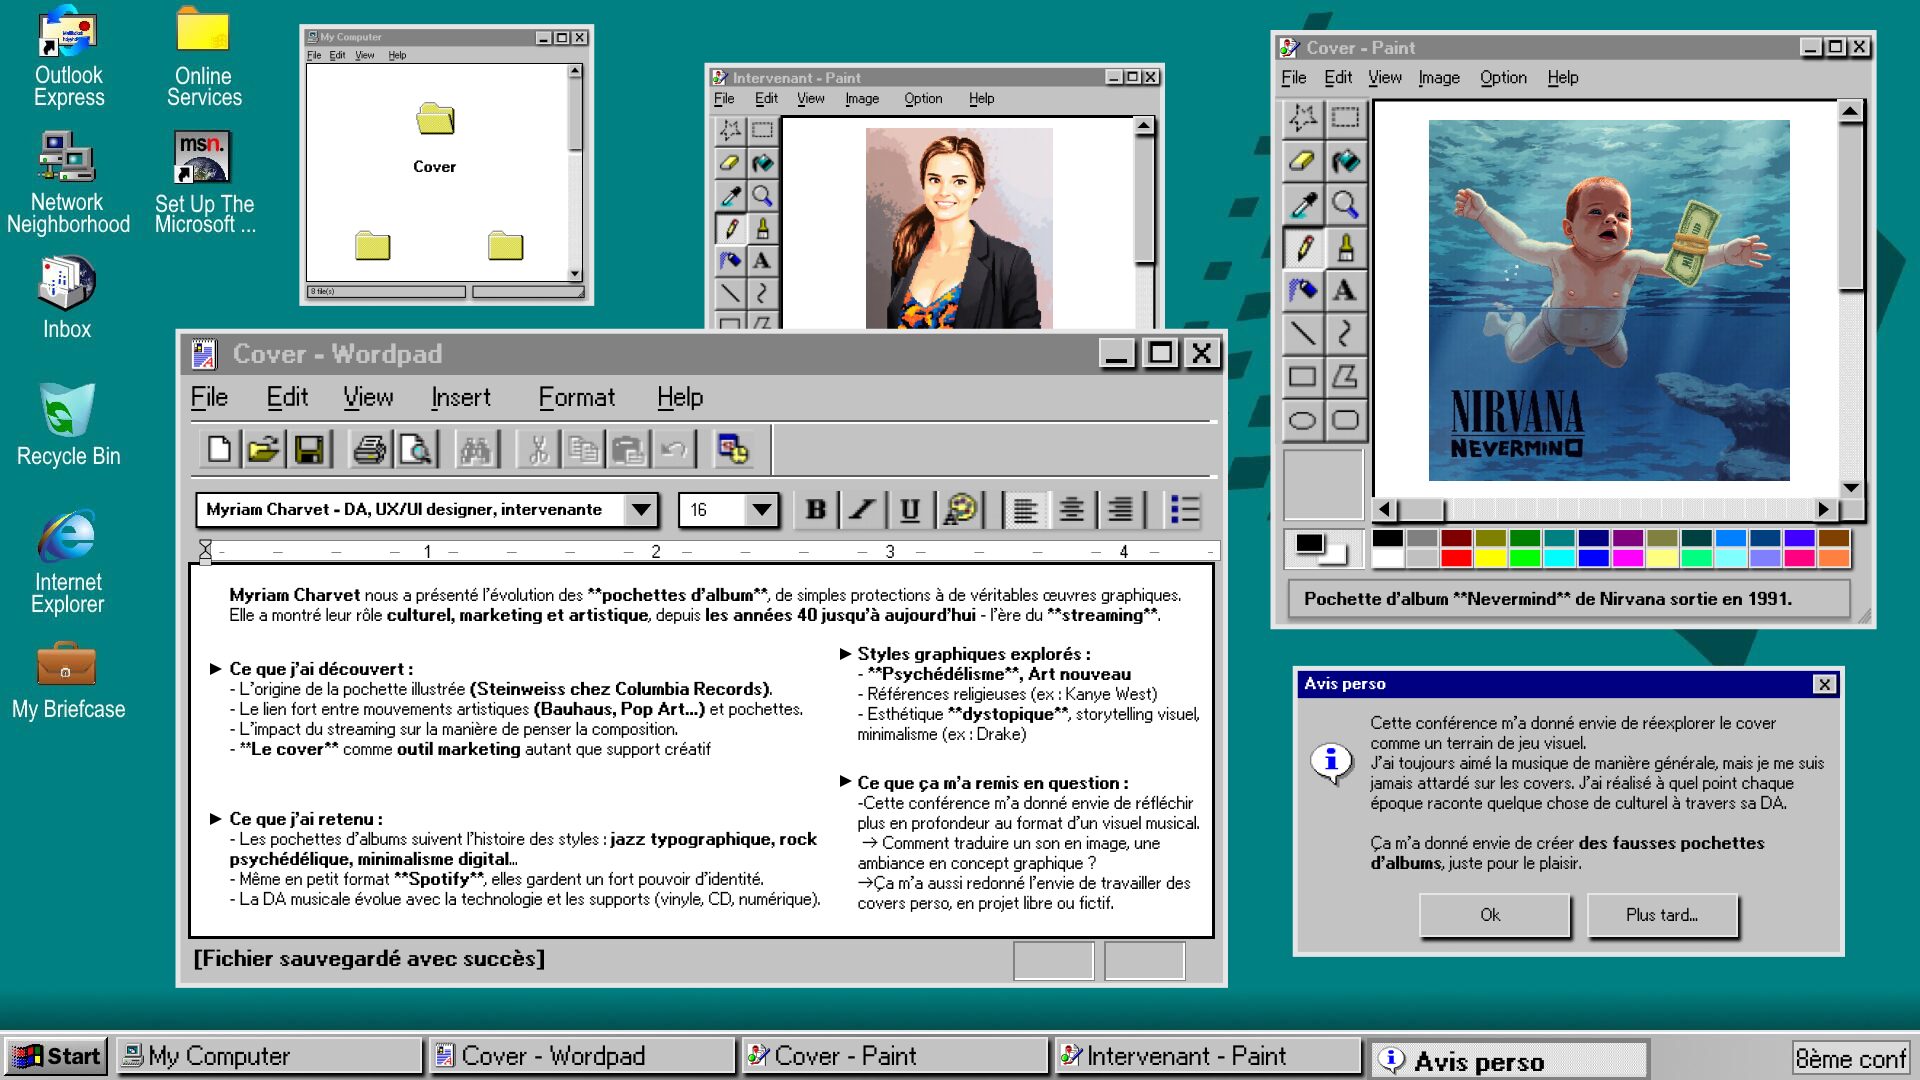The height and width of the screenshot is (1080, 1920).
Task: Click the Insert date/time icon in Wordpad
Action: [x=732, y=450]
